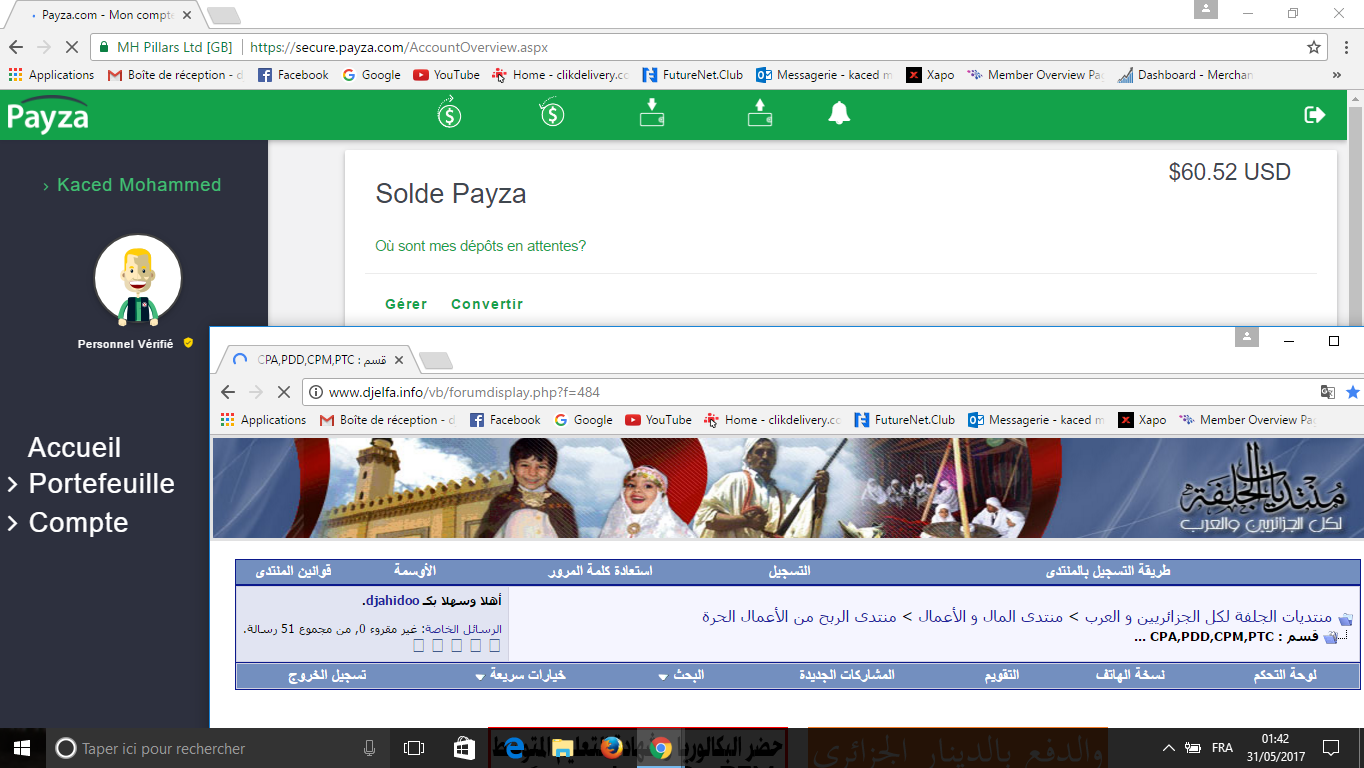Click the logout icon in Payza header
Screen dimensions: 1364x768
(x=1315, y=115)
